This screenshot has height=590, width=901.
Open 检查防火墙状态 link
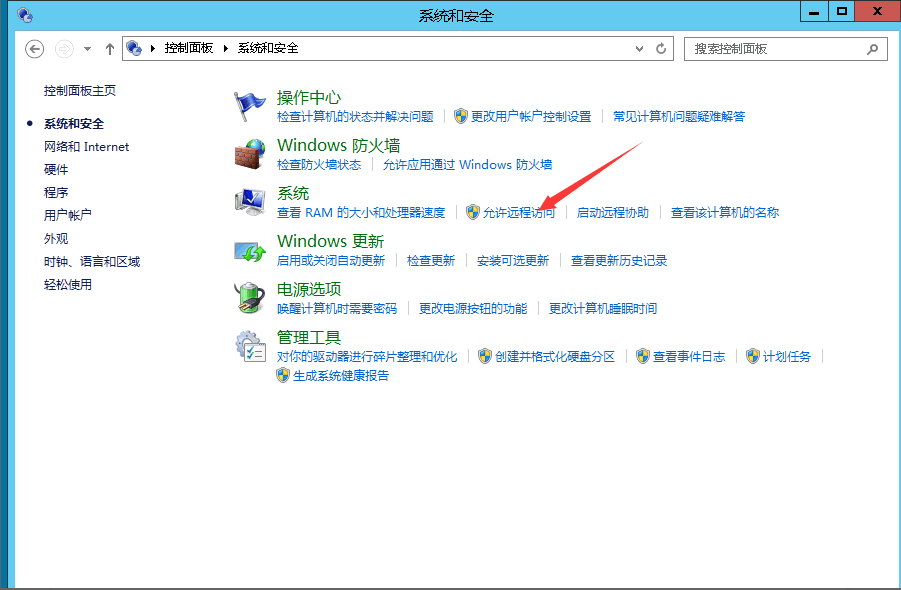(319, 165)
